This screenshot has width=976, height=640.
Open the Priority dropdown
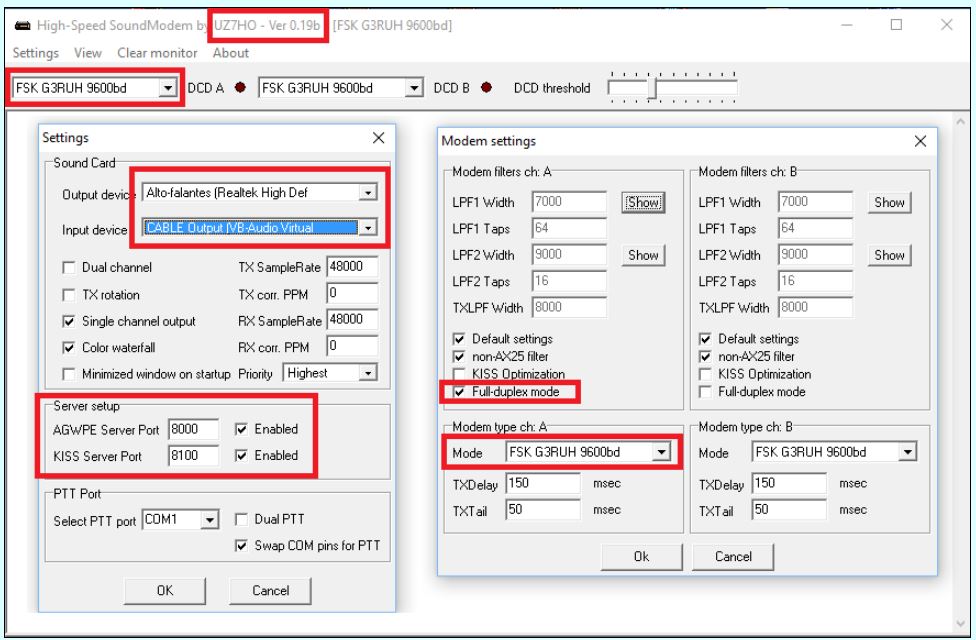[x=368, y=373]
